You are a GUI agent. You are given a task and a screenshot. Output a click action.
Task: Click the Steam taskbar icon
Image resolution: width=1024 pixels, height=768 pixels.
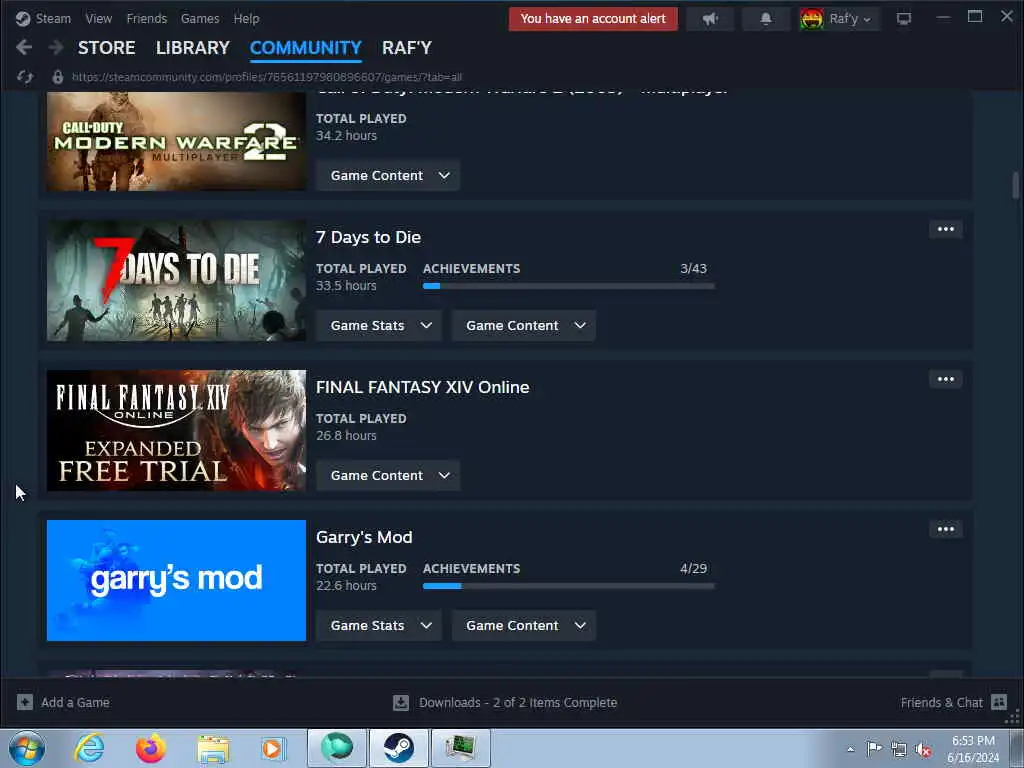398,748
